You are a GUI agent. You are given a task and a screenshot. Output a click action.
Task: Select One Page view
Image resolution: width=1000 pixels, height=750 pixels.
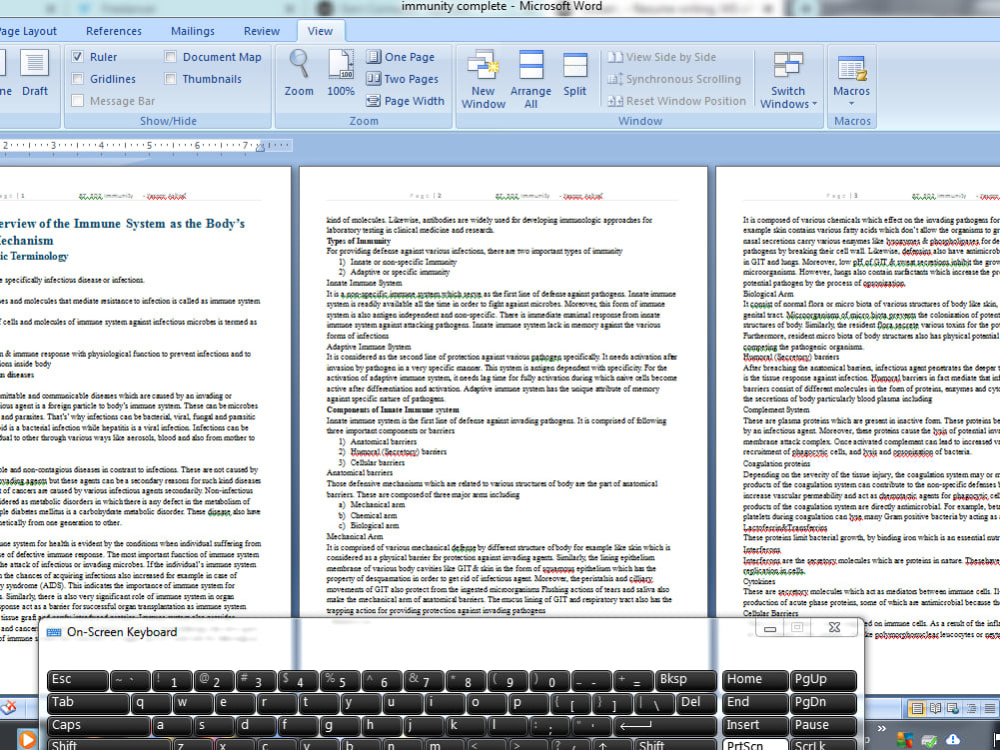(x=401, y=57)
